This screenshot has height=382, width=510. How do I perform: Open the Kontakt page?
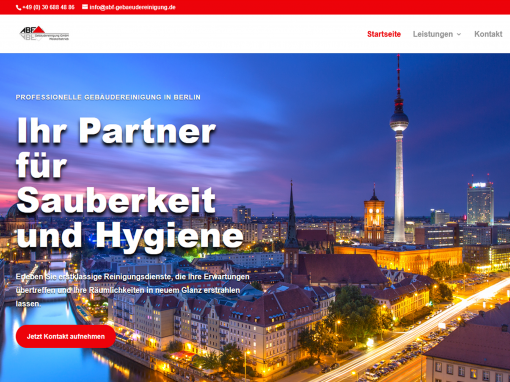(x=488, y=34)
